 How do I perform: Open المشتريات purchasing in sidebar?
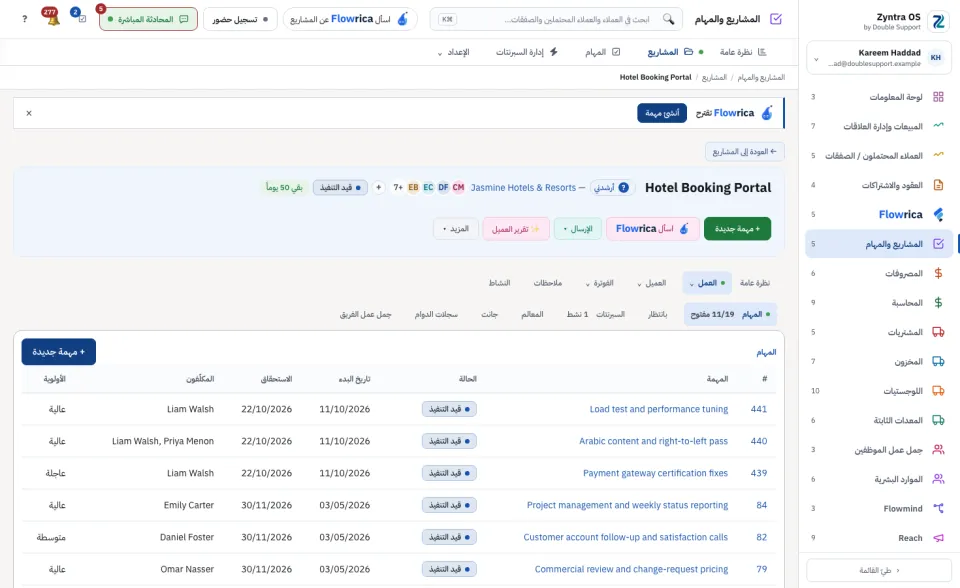879,332
